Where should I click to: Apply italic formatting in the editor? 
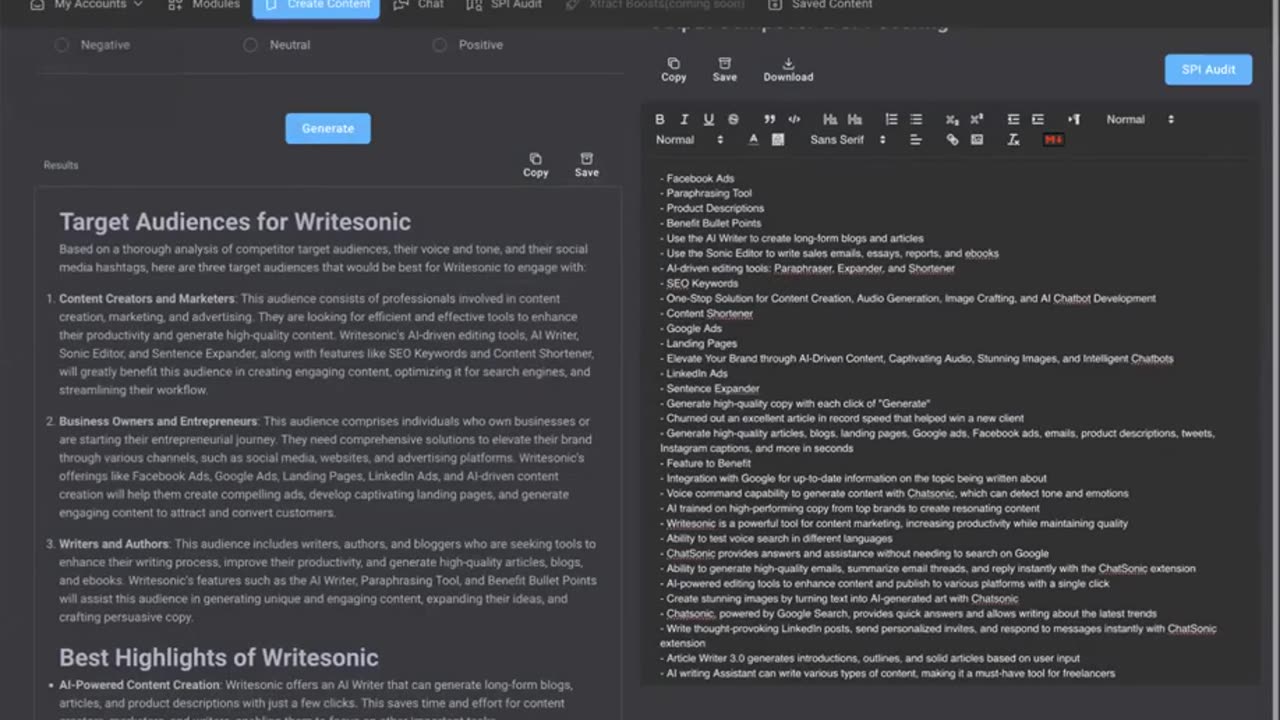coord(684,119)
